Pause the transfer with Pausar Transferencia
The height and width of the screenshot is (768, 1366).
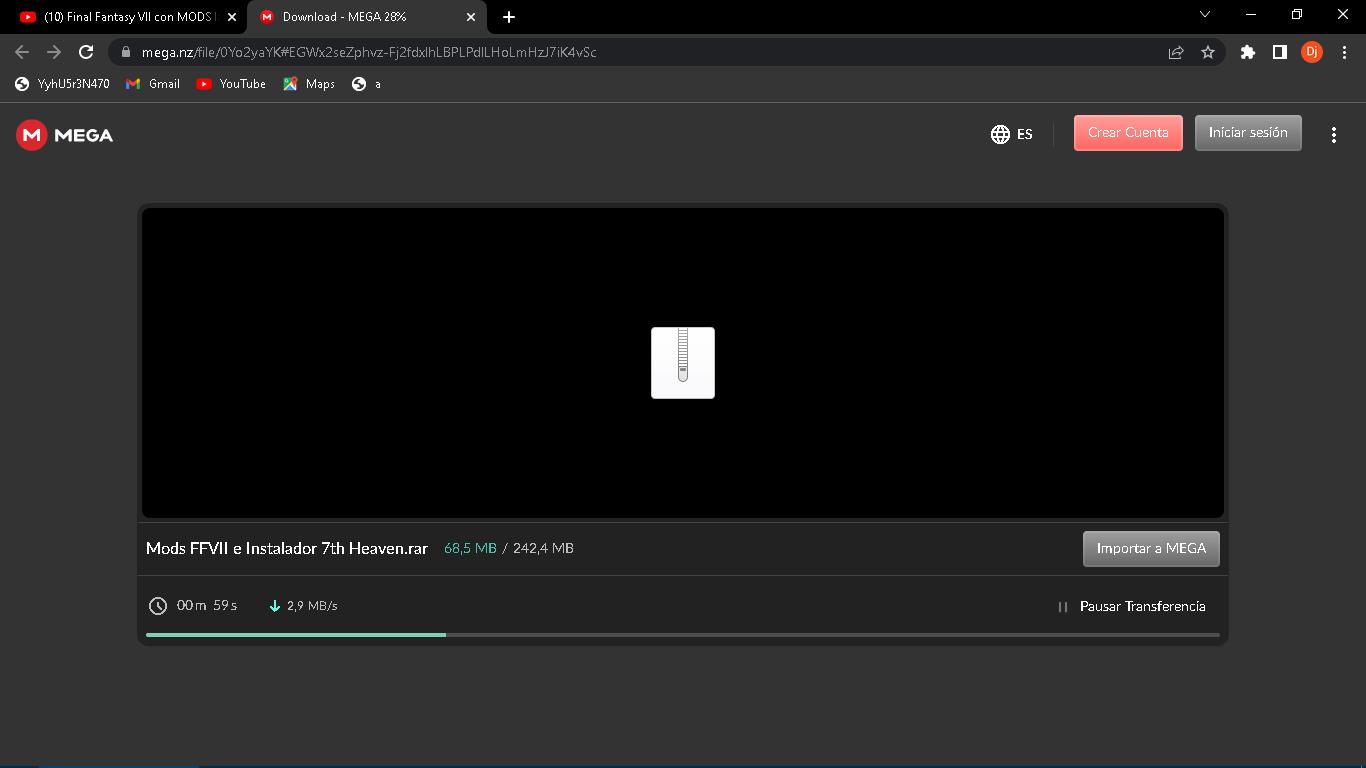pos(1131,606)
